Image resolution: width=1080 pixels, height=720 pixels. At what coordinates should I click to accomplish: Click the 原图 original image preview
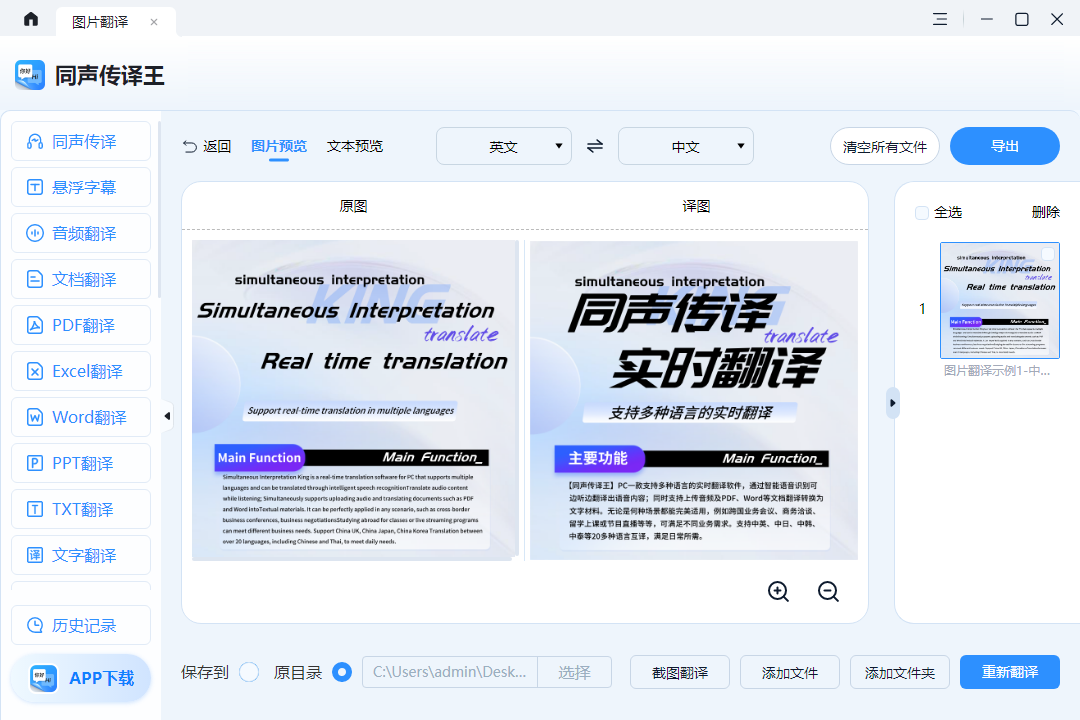click(355, 400)
